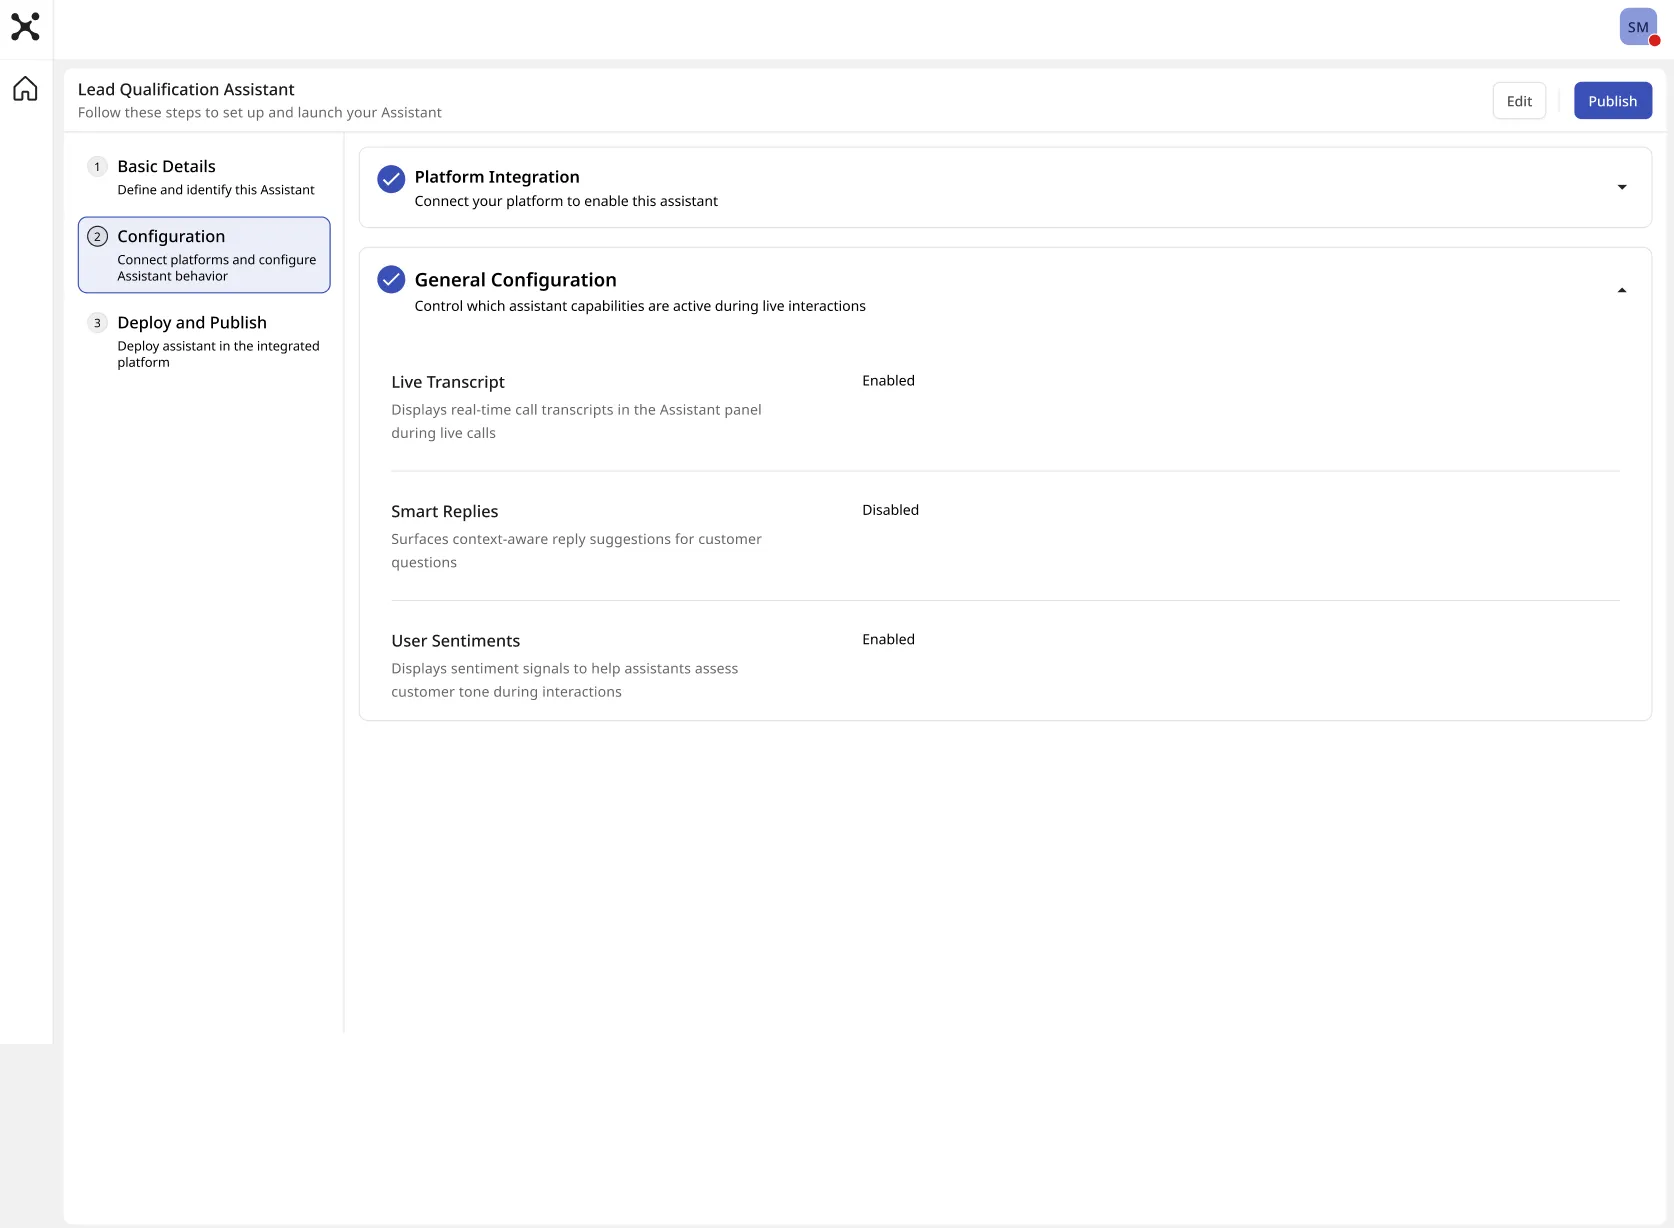Open the Deploy and Publish step
The width and height of the screenshot is (1674, 1228).
(204, 341)
